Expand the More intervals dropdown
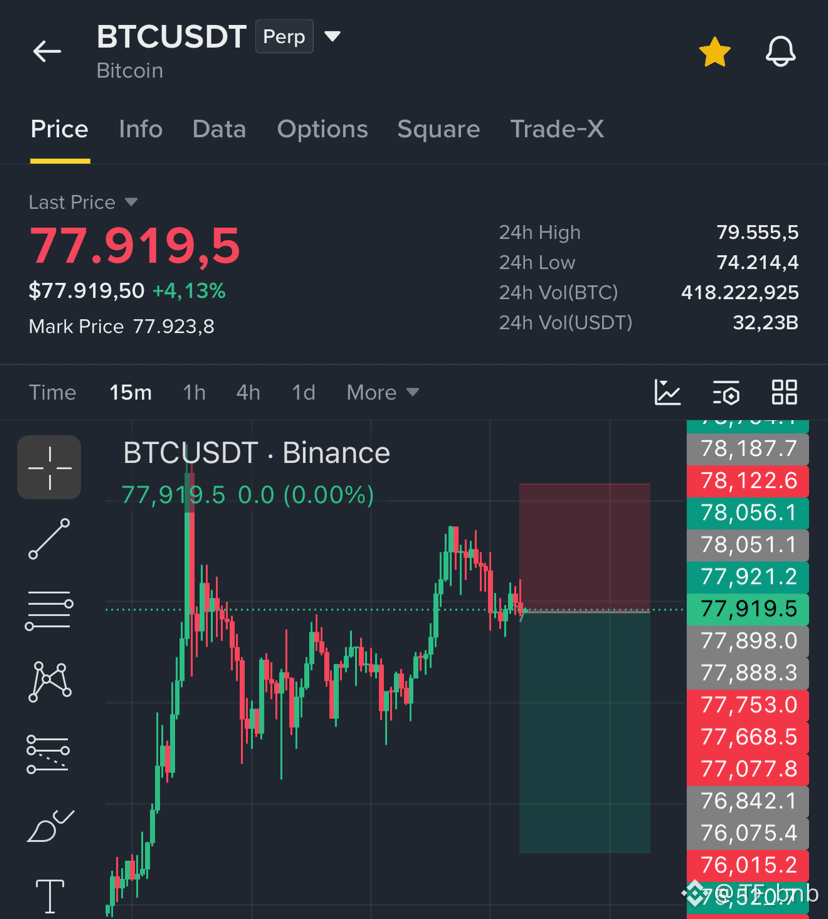The width and height of the screenshot is (828, 919). (383, 392)
